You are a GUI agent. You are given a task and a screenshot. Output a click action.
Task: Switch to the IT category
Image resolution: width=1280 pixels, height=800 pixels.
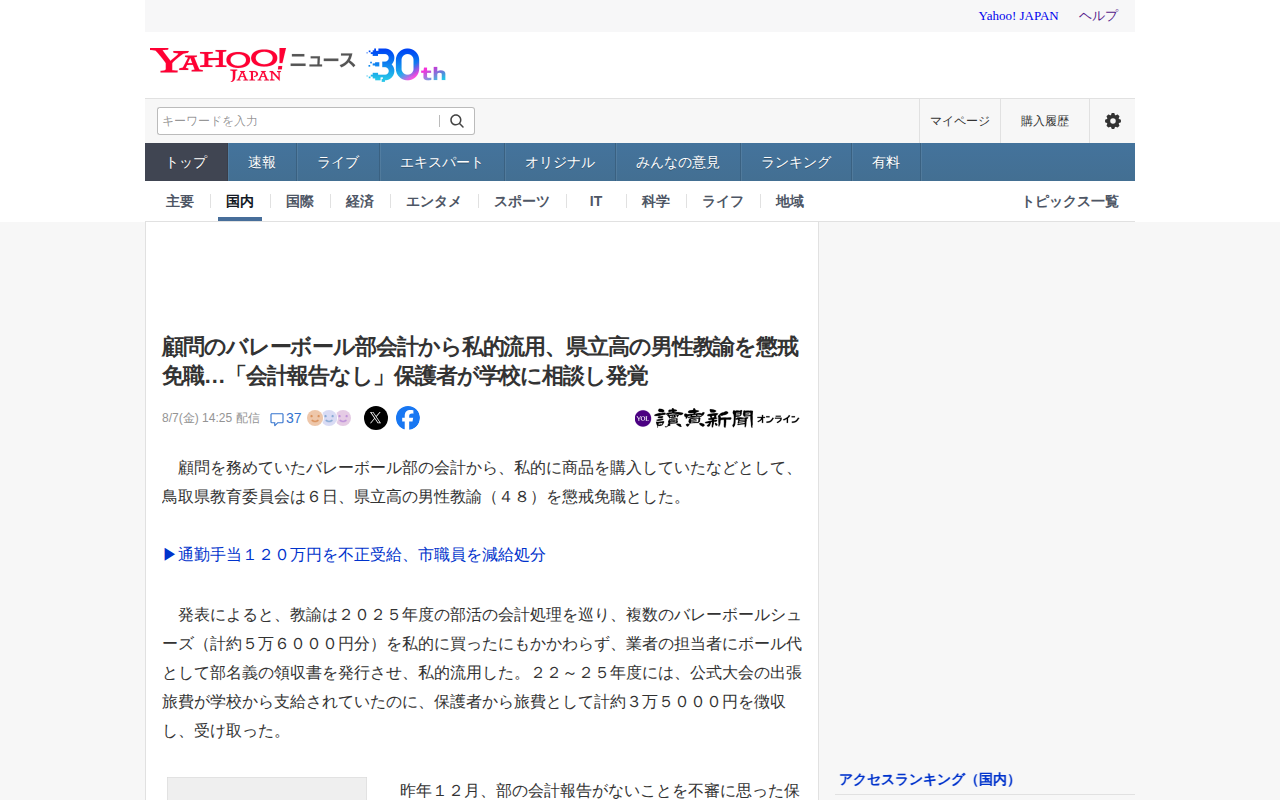click(x=596, y=201)
